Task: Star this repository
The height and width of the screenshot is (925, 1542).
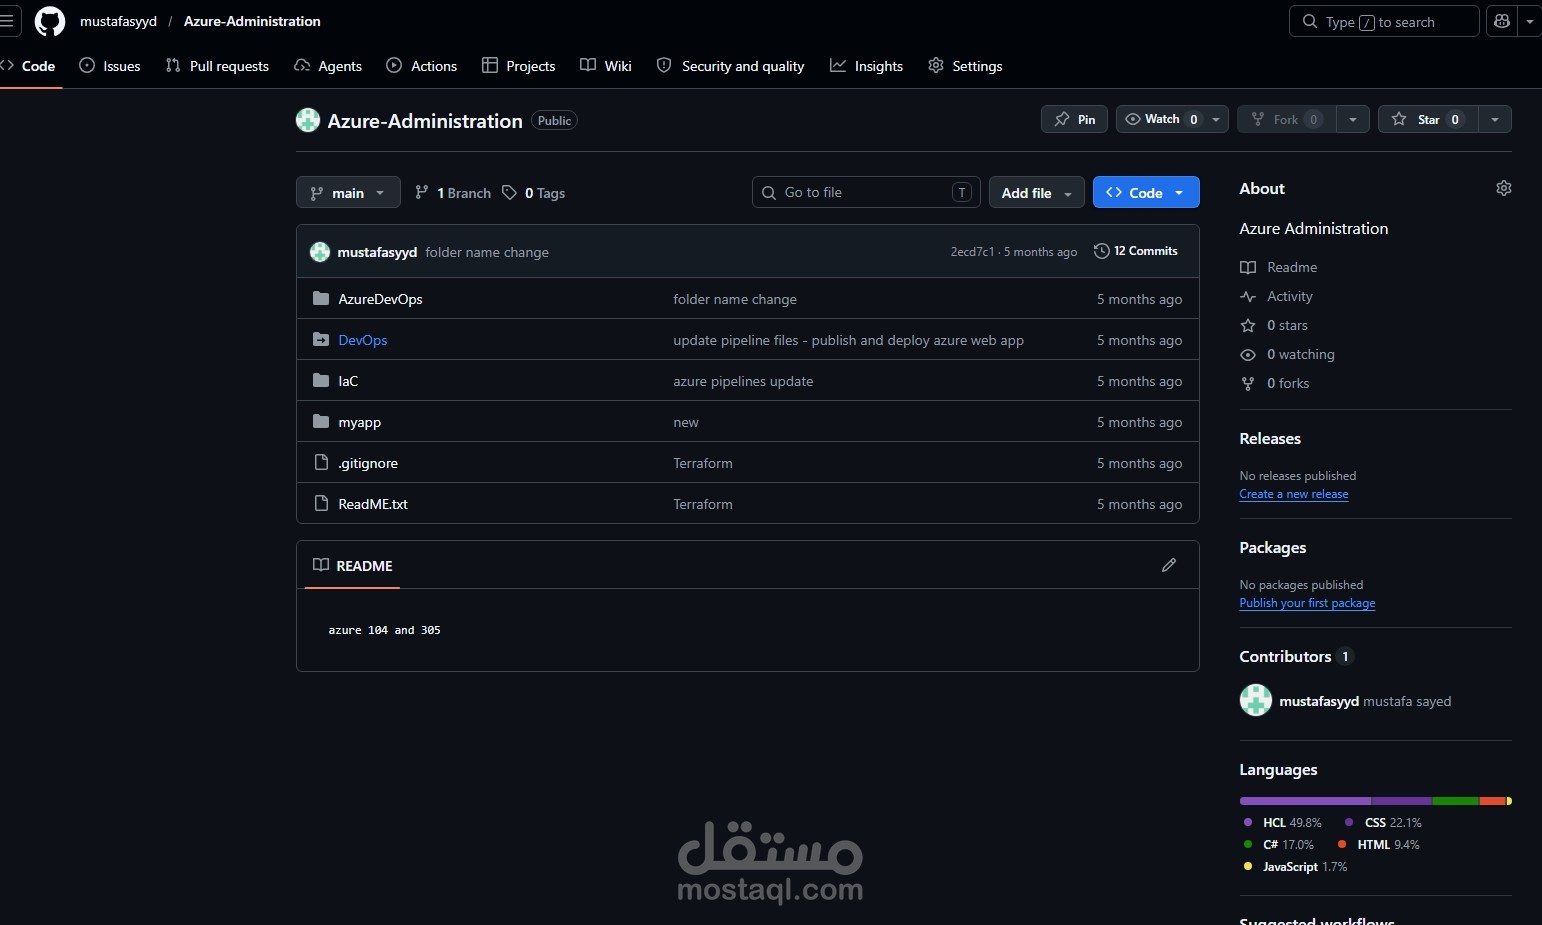Action: pyautogui.click(x=1428, y=119)
